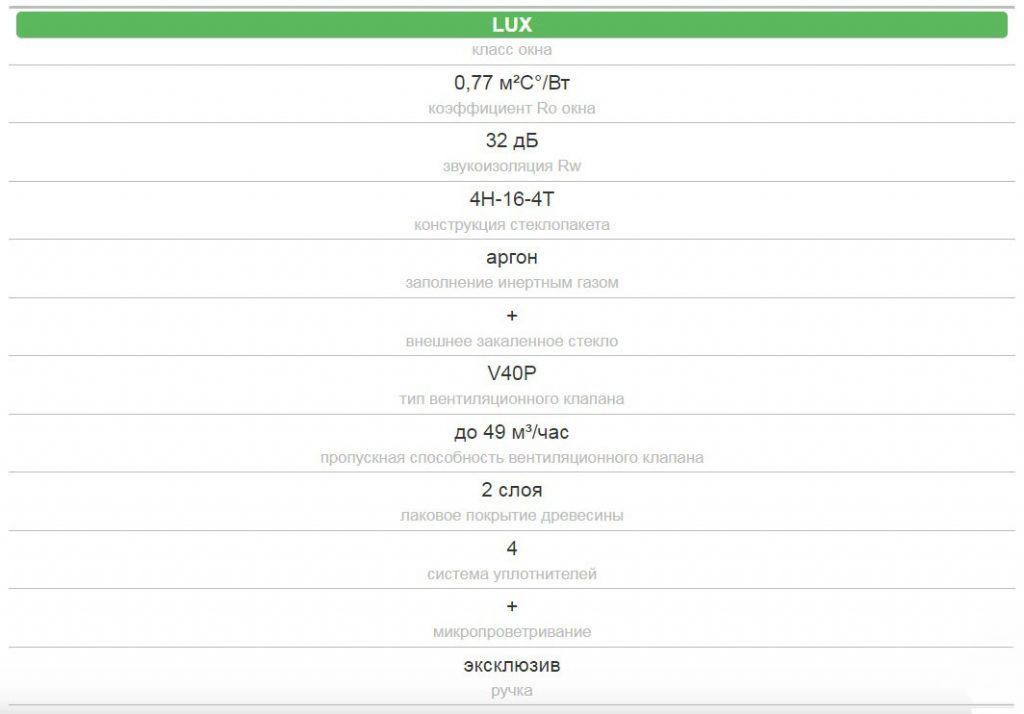Select the 32 дБ sound insulation value
This screenshot has width=1024, height=714.
pyautogui.click(x=512, y=141)
